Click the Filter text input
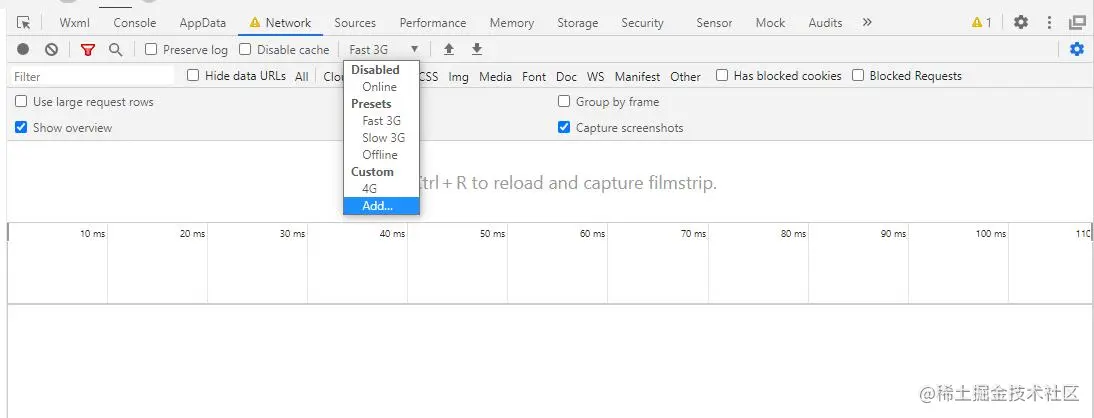The width and height of the screenshot is (1094, 418). [92, 76]
